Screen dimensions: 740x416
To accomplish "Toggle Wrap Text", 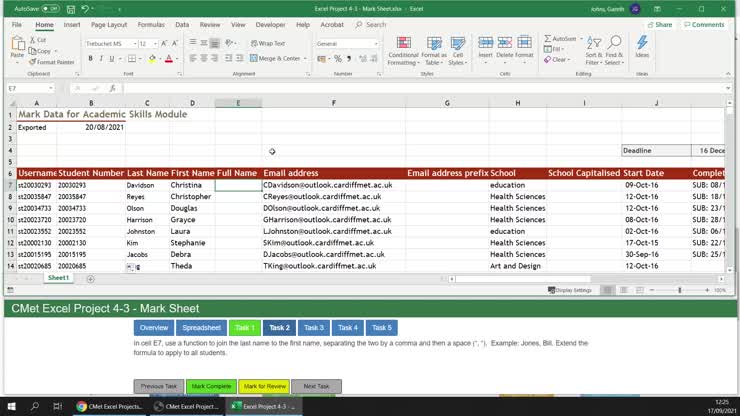I will (268, 43).
